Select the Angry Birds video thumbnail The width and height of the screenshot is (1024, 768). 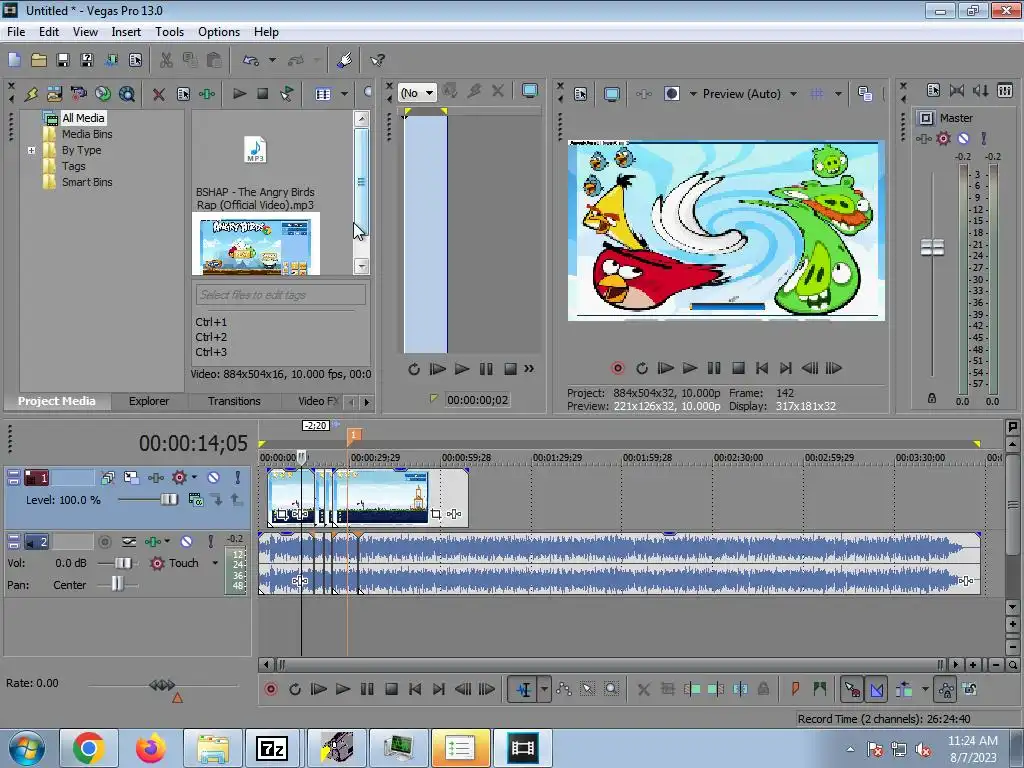(256, 246)
